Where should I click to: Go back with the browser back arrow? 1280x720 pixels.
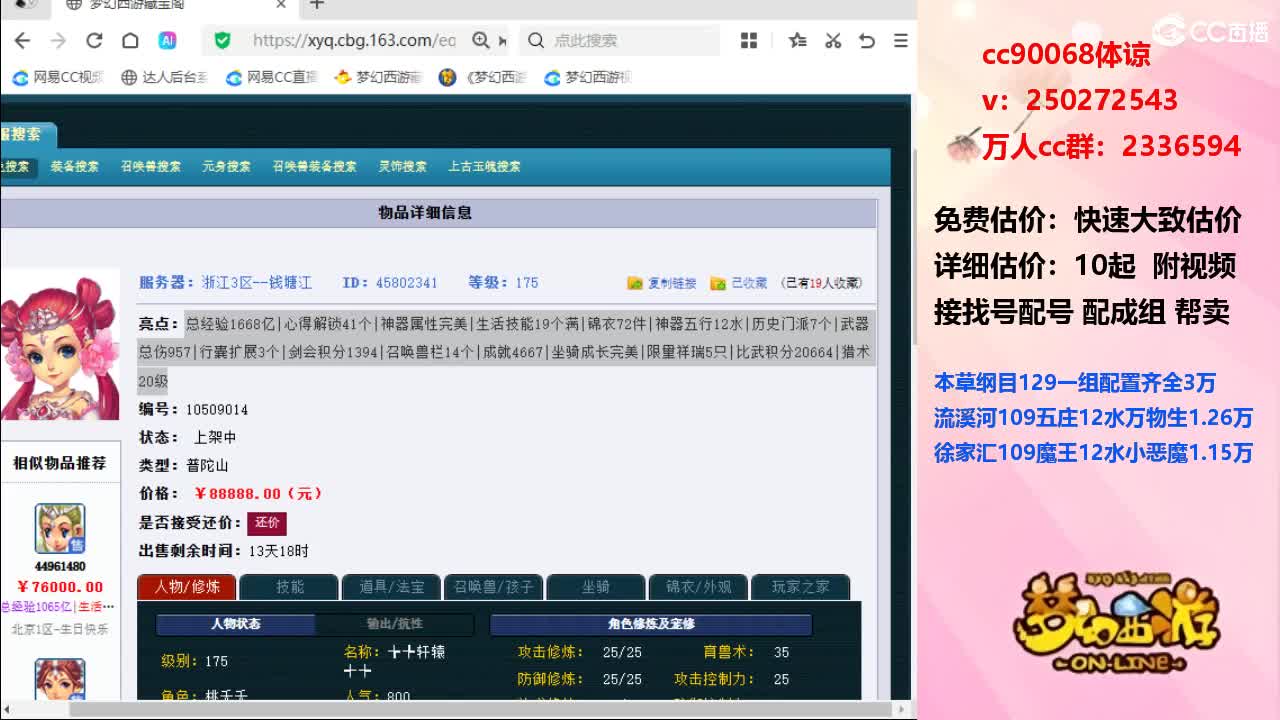[22, 40]
